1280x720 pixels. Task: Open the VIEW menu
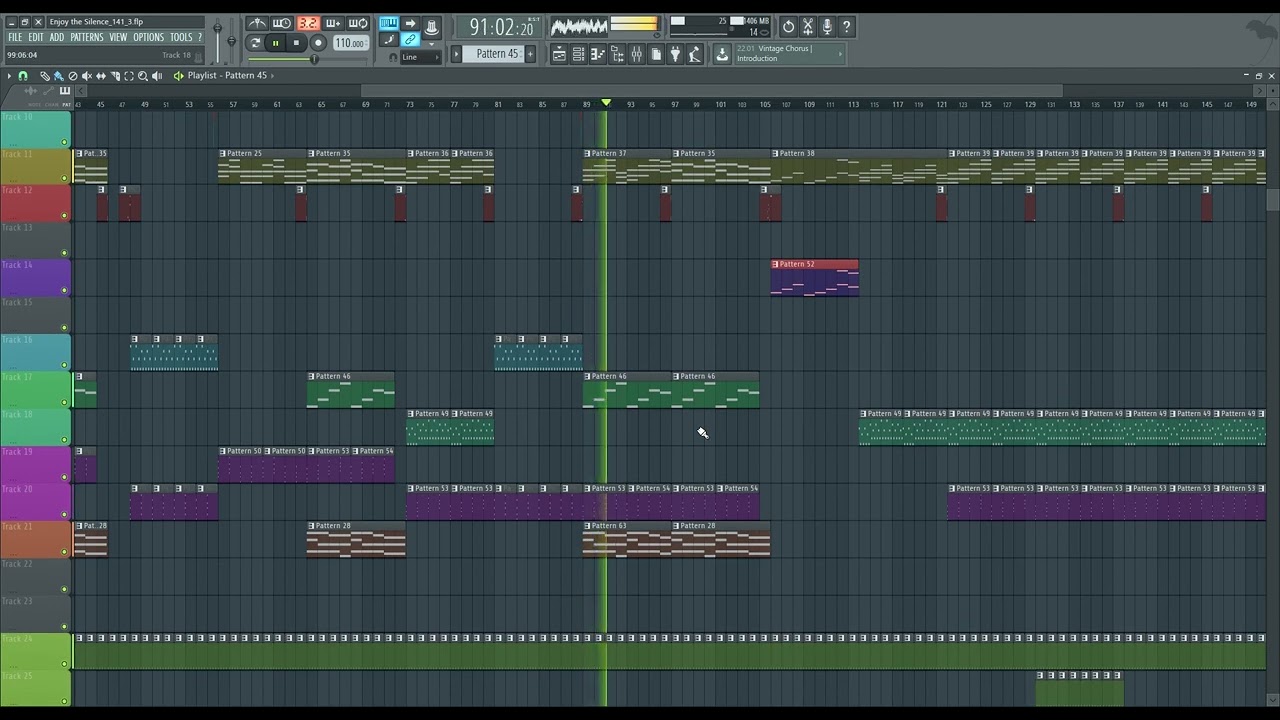click(118, 38)
